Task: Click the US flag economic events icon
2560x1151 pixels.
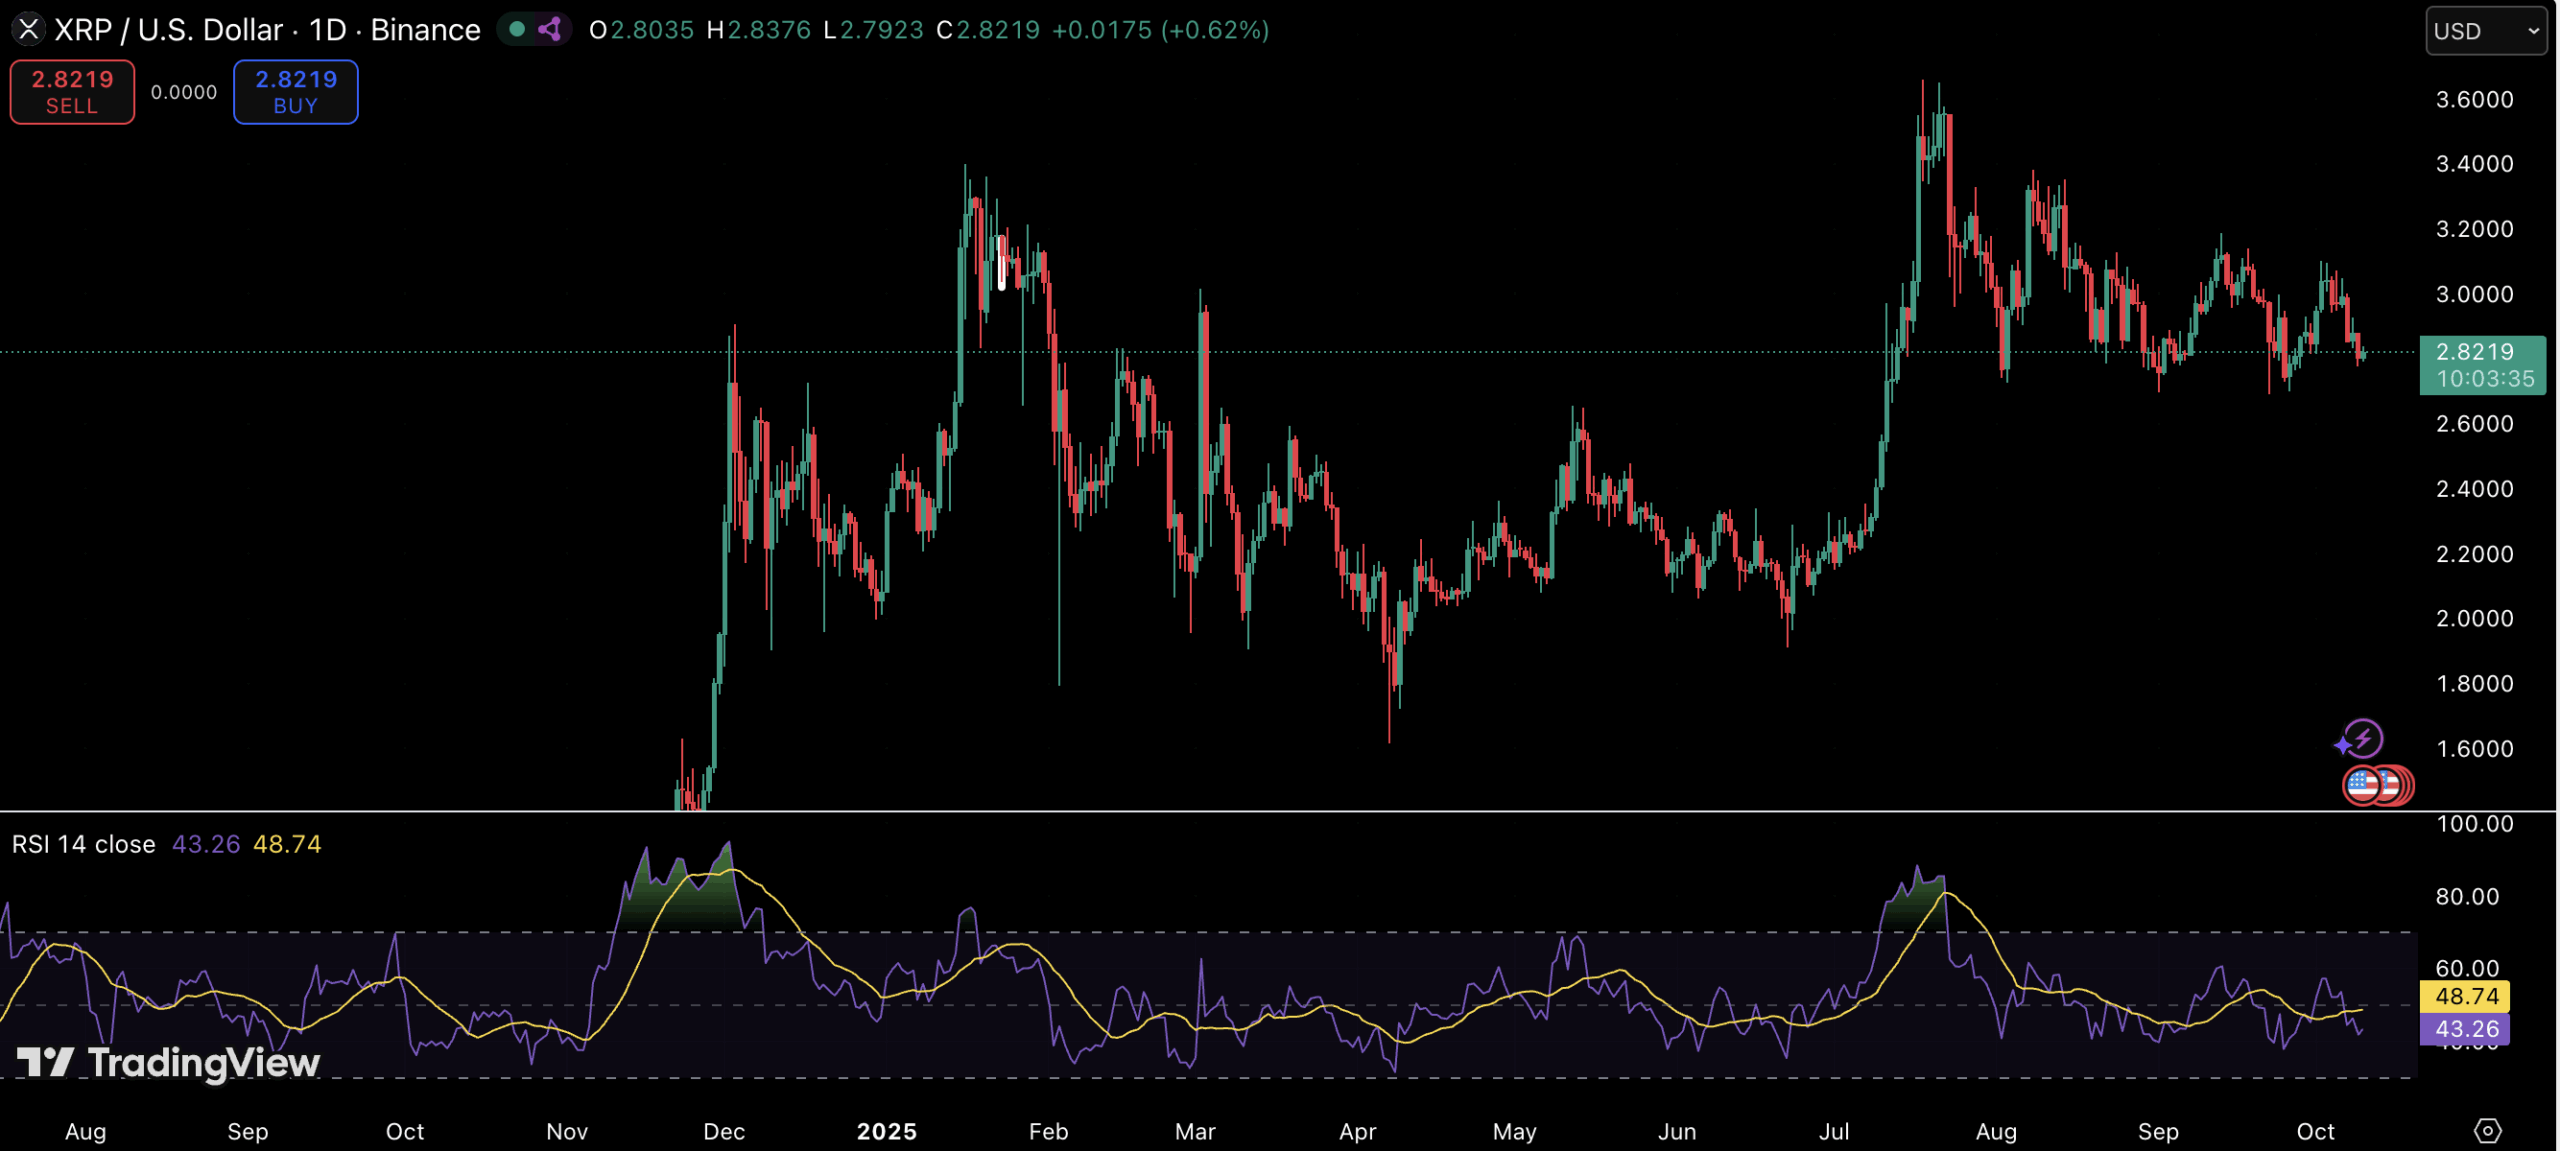Action: tap(2364, 786)
